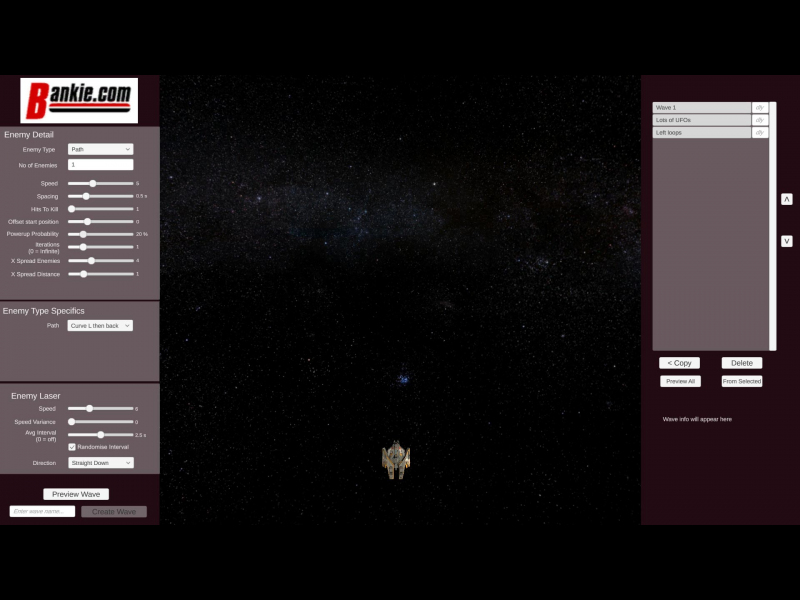
Task: Click the dly box beside Wave 1
Action: click(760, 107)
